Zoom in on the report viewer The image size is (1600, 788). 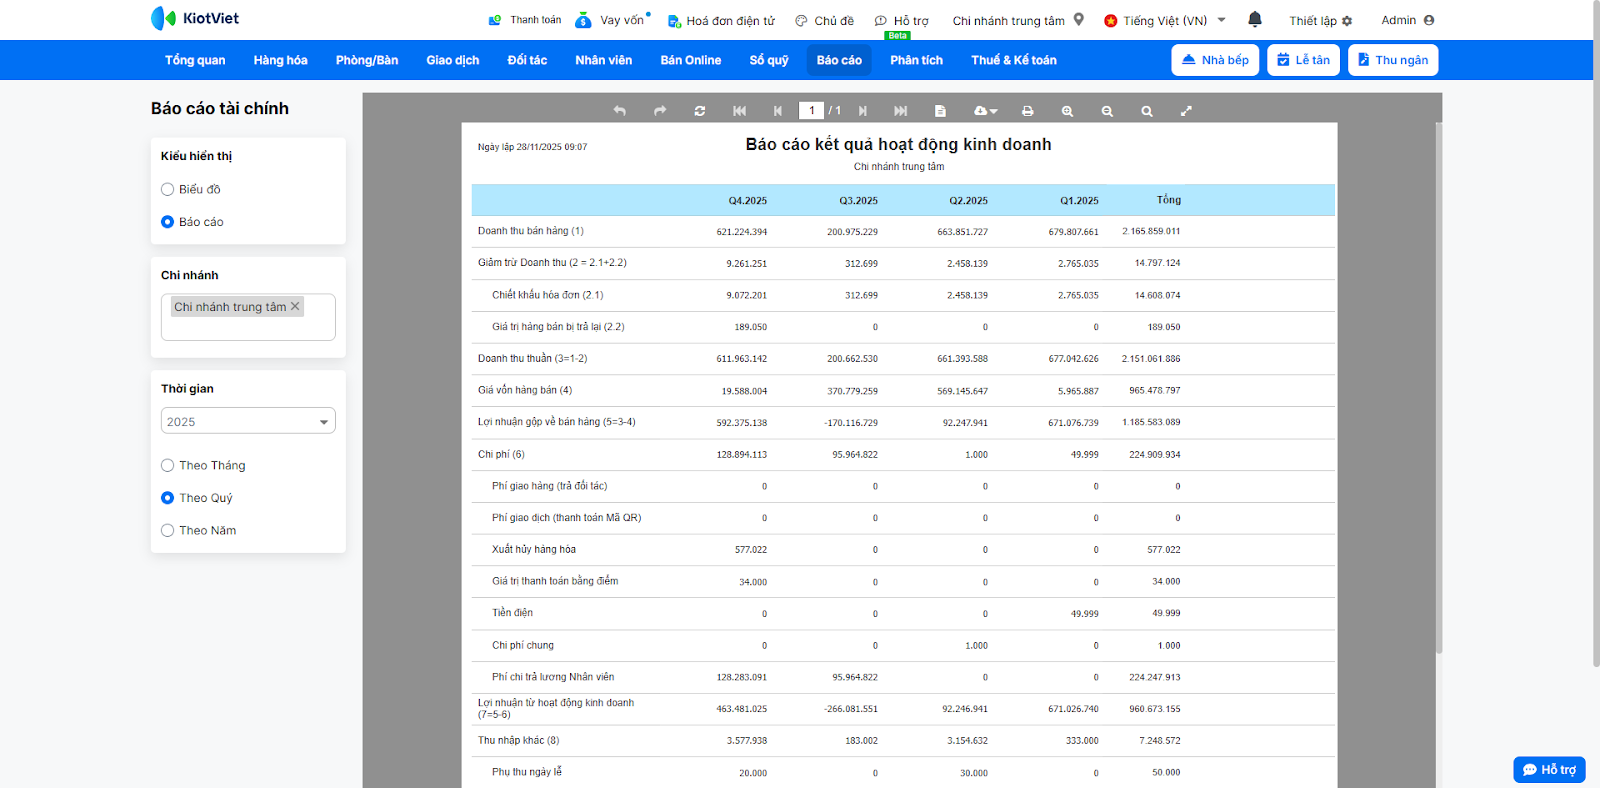click(x=1067, y=111)
